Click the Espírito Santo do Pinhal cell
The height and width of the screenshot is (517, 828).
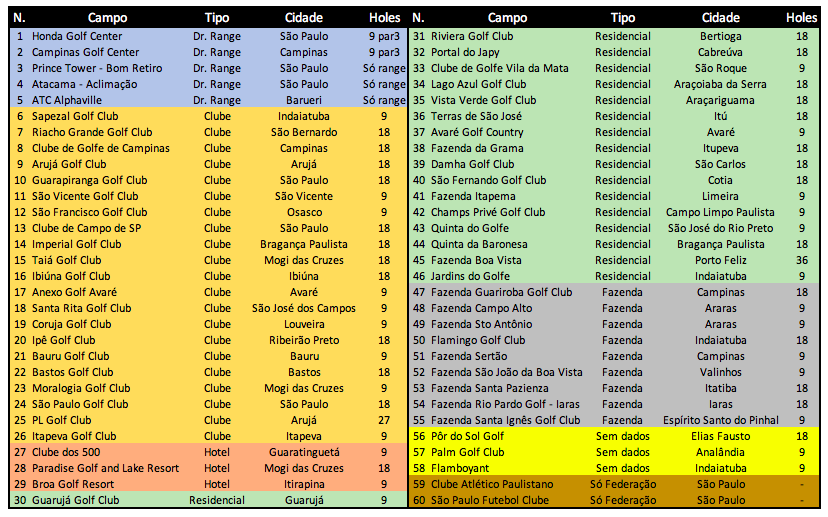coord(720,420)
